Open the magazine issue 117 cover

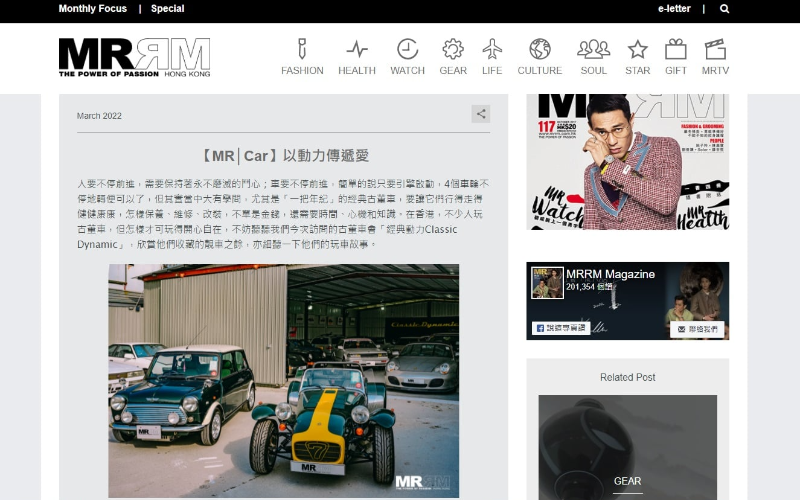[x=627, y=161]
